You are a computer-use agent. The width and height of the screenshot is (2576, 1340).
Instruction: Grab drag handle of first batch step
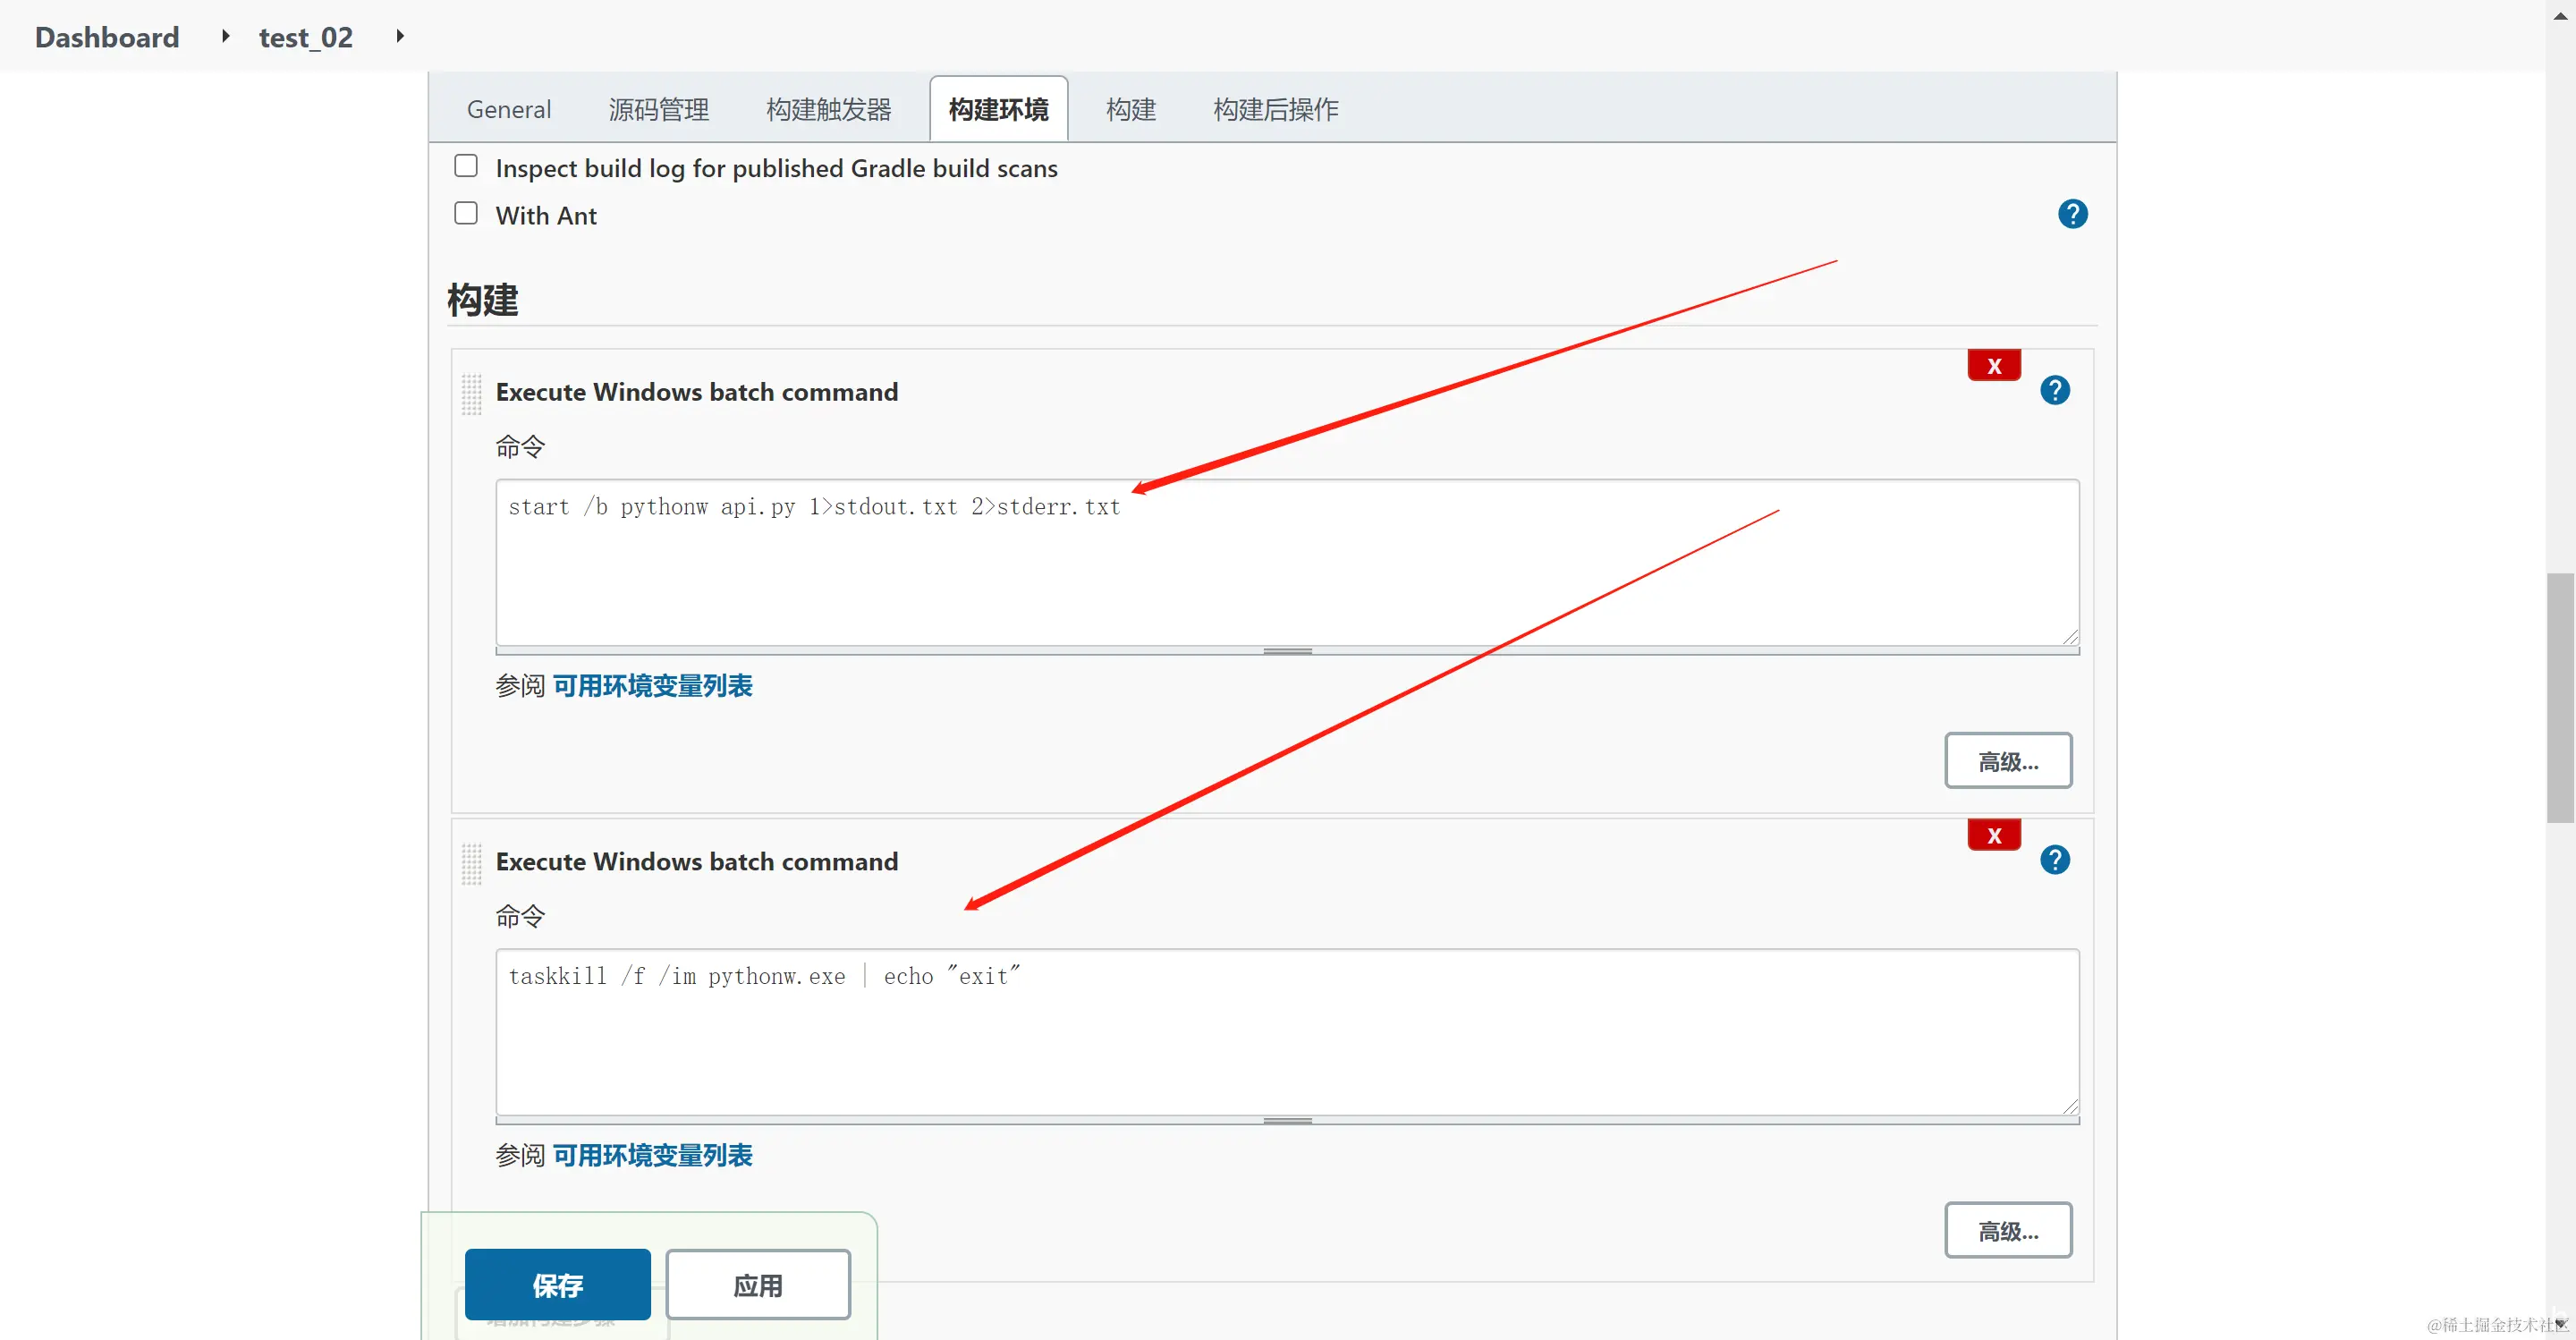(x=471, y=393)
